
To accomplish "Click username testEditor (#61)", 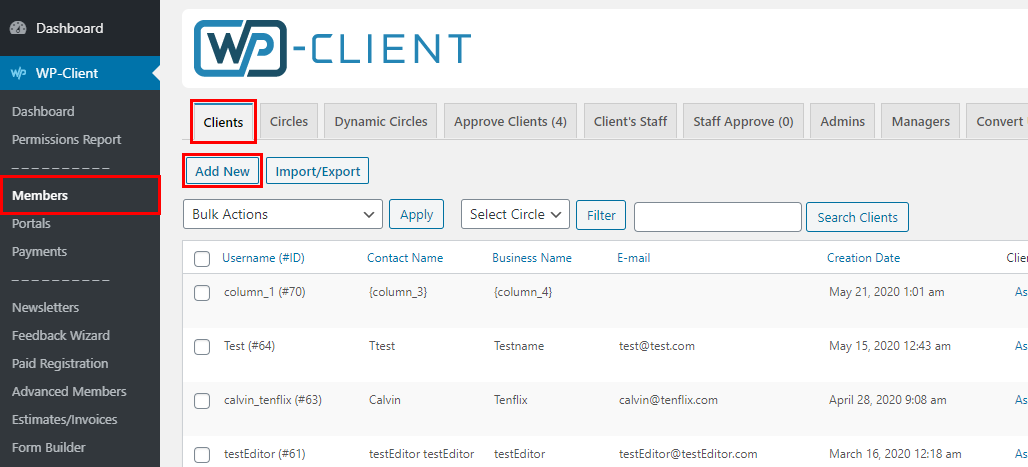I will coord(264,453).
